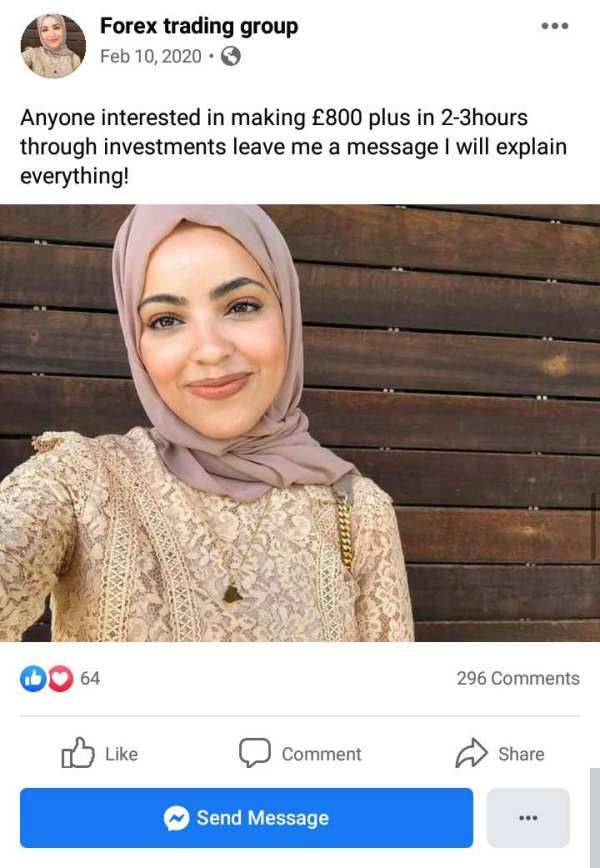Click the red heart reaction icon

[x=61, y=679]
